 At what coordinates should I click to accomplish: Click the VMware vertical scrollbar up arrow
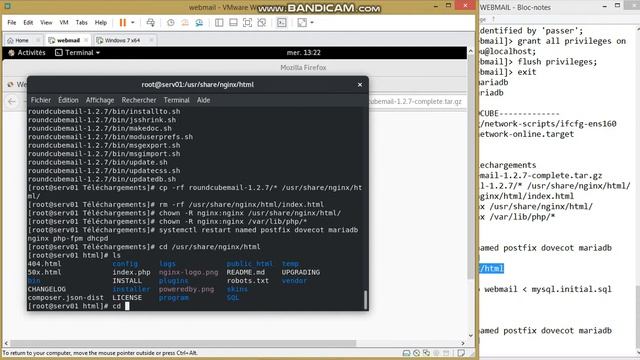[x=471, y=51]
